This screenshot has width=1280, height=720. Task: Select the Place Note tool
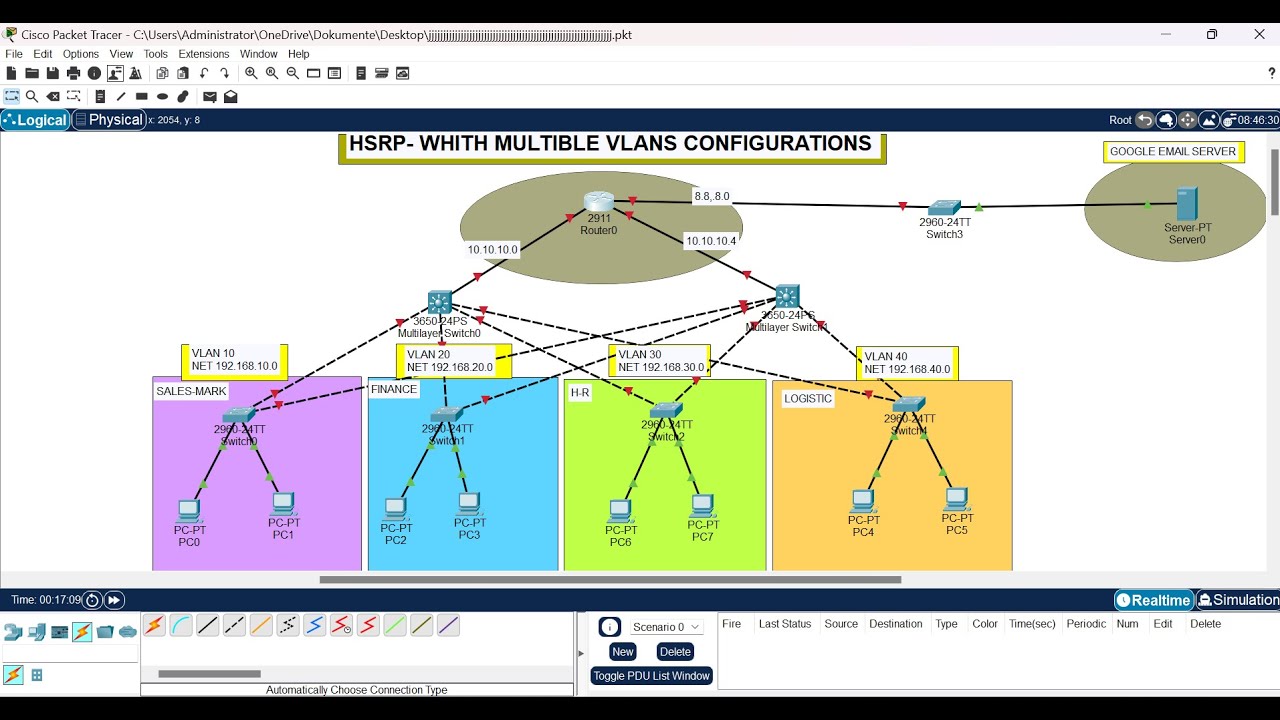[x=100, y=97]
